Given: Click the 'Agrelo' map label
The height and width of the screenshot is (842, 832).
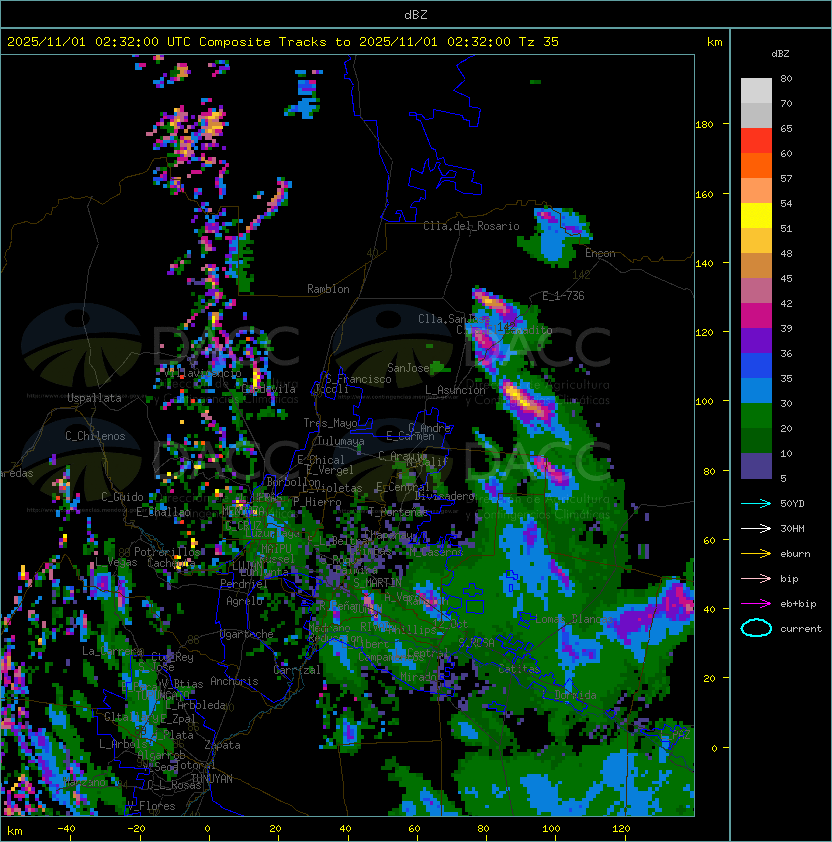Looking at the screenshot, I should [x=244, y=601].
